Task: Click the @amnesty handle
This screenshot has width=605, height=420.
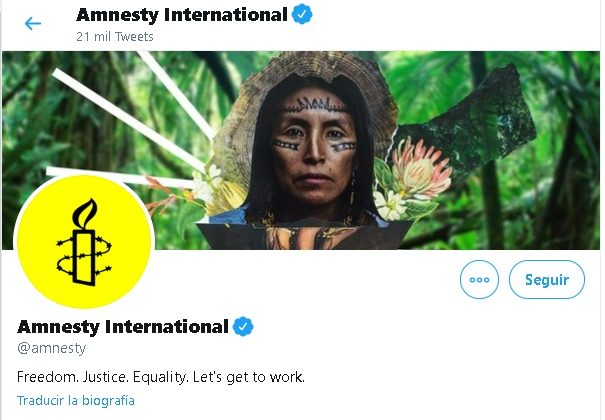Action: [52, 348]
